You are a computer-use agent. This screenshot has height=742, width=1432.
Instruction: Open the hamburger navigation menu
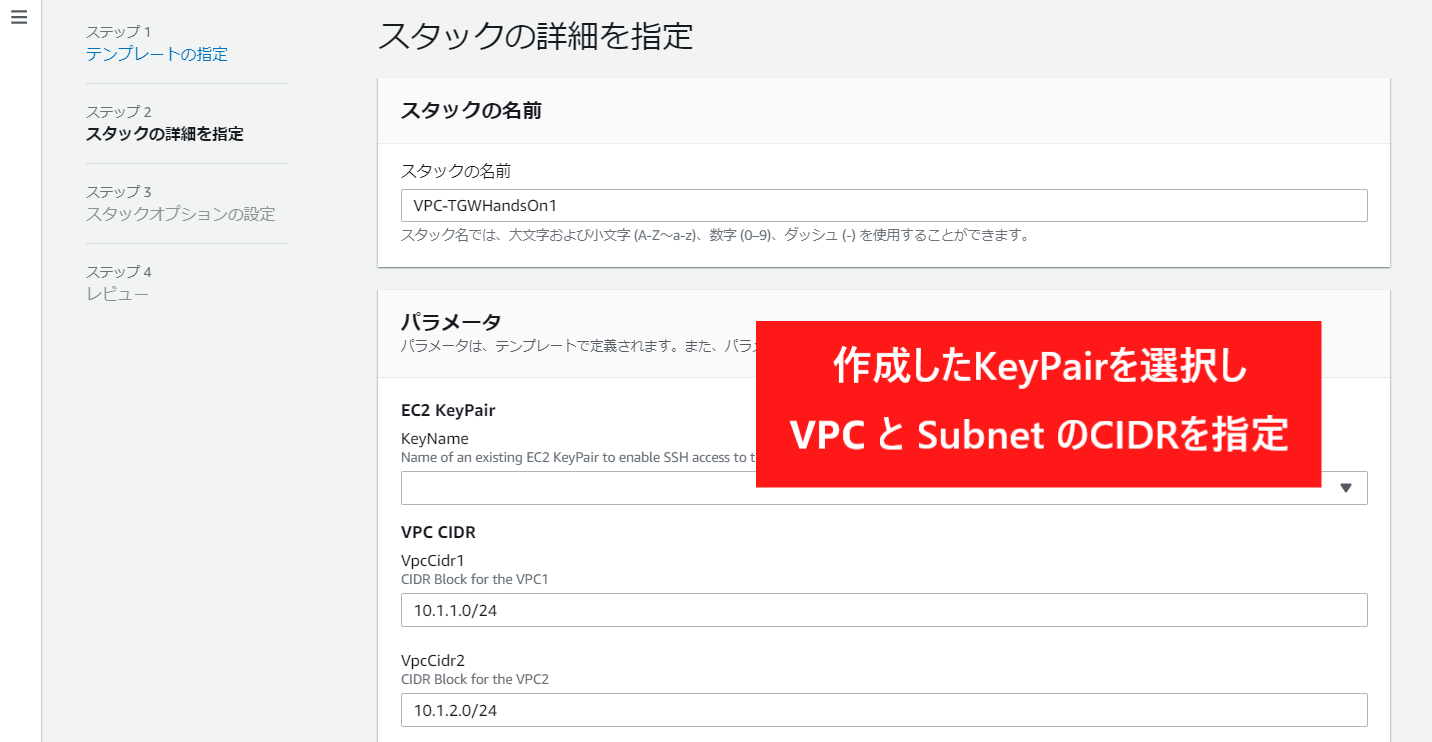click(19, 18)
